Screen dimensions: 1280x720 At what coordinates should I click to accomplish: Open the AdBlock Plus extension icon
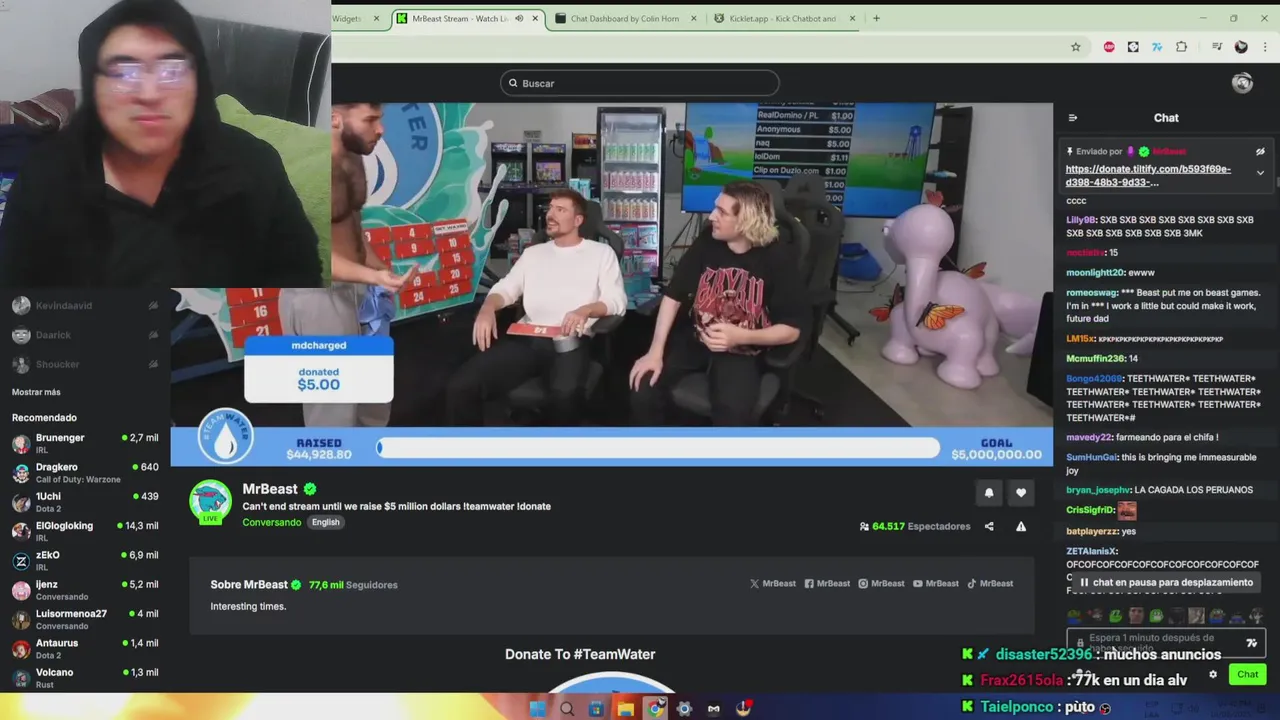(1109, 47)
